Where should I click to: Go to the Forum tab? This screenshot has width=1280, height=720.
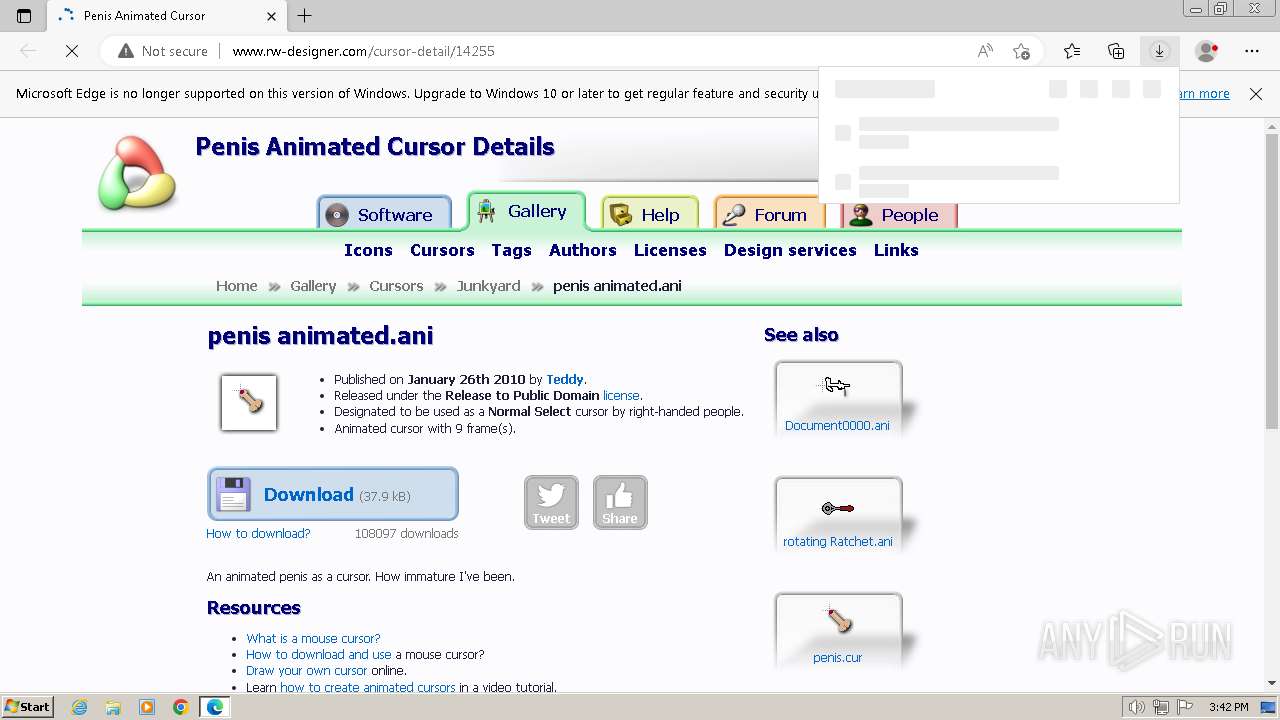tap(770, 214)
